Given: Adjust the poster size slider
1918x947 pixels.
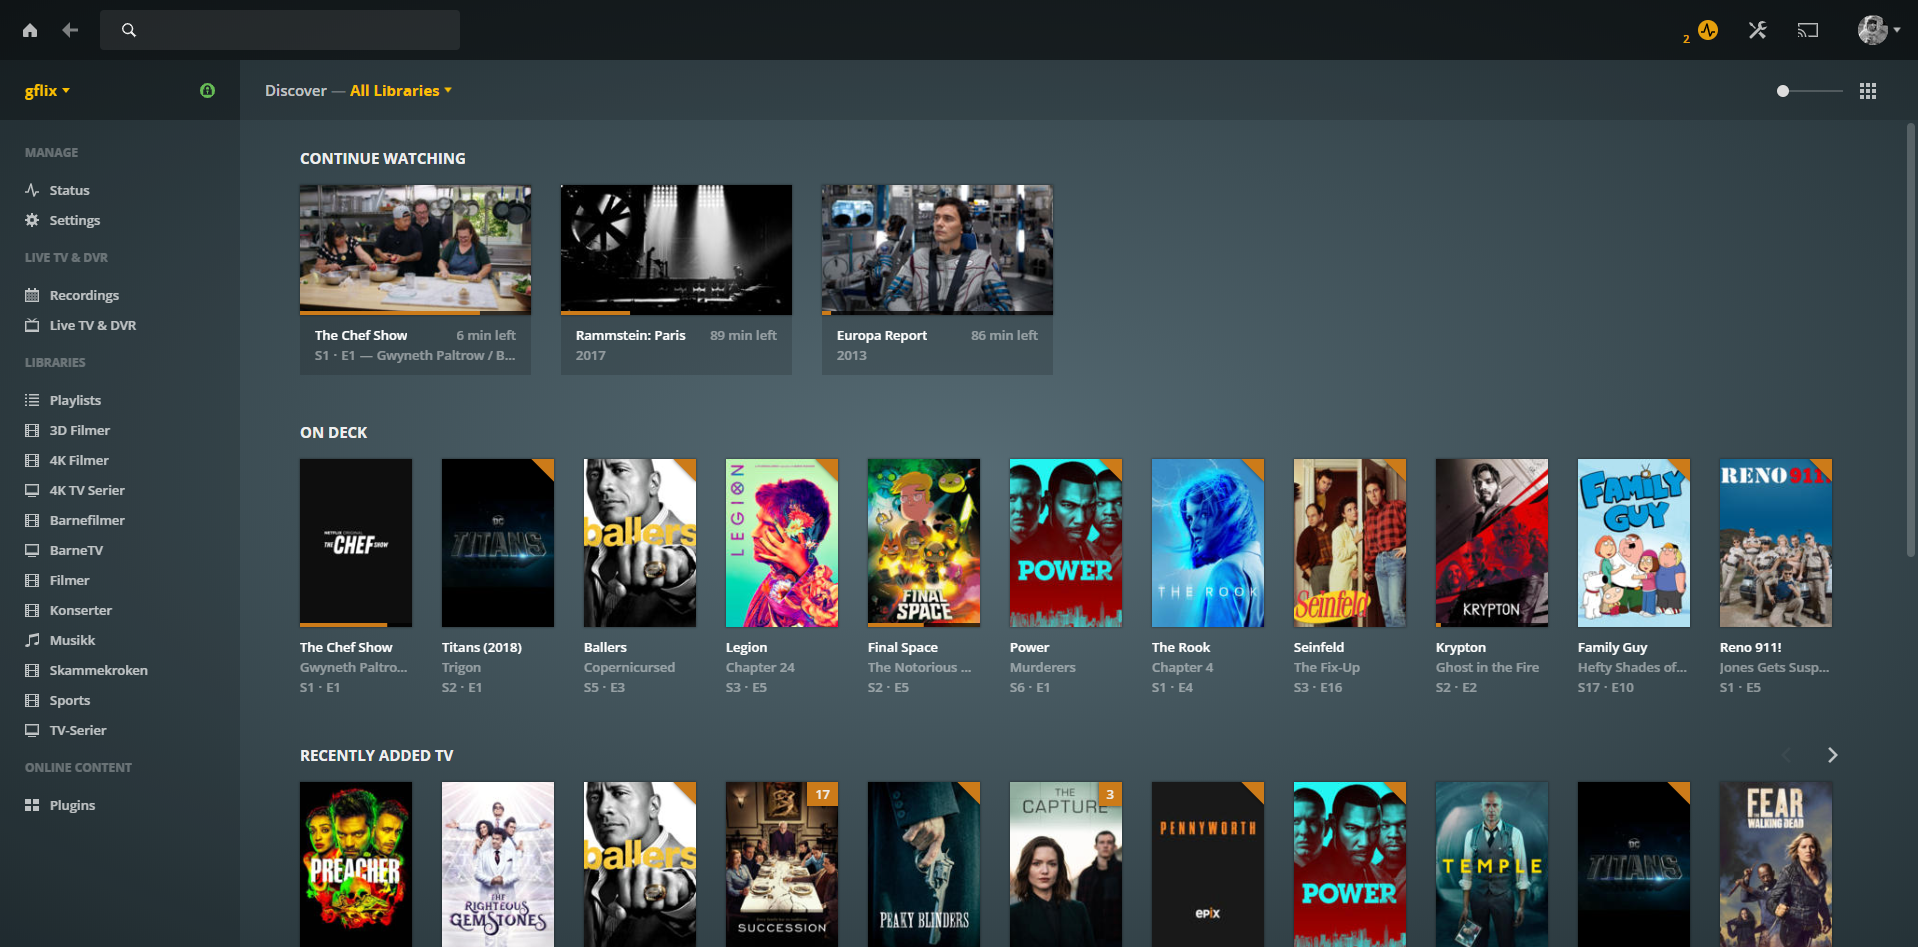Looking at the screenshot, I should point(1783,91).
